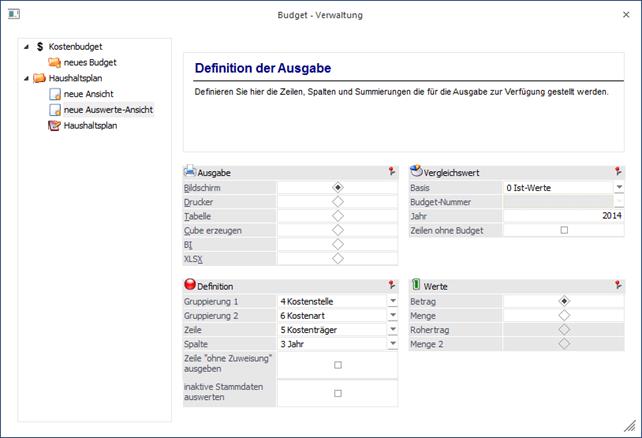Tick the inaktive Stammdaten auswerten checkbox
Viewport: 642px width, 438px height.
click(337, 393)
